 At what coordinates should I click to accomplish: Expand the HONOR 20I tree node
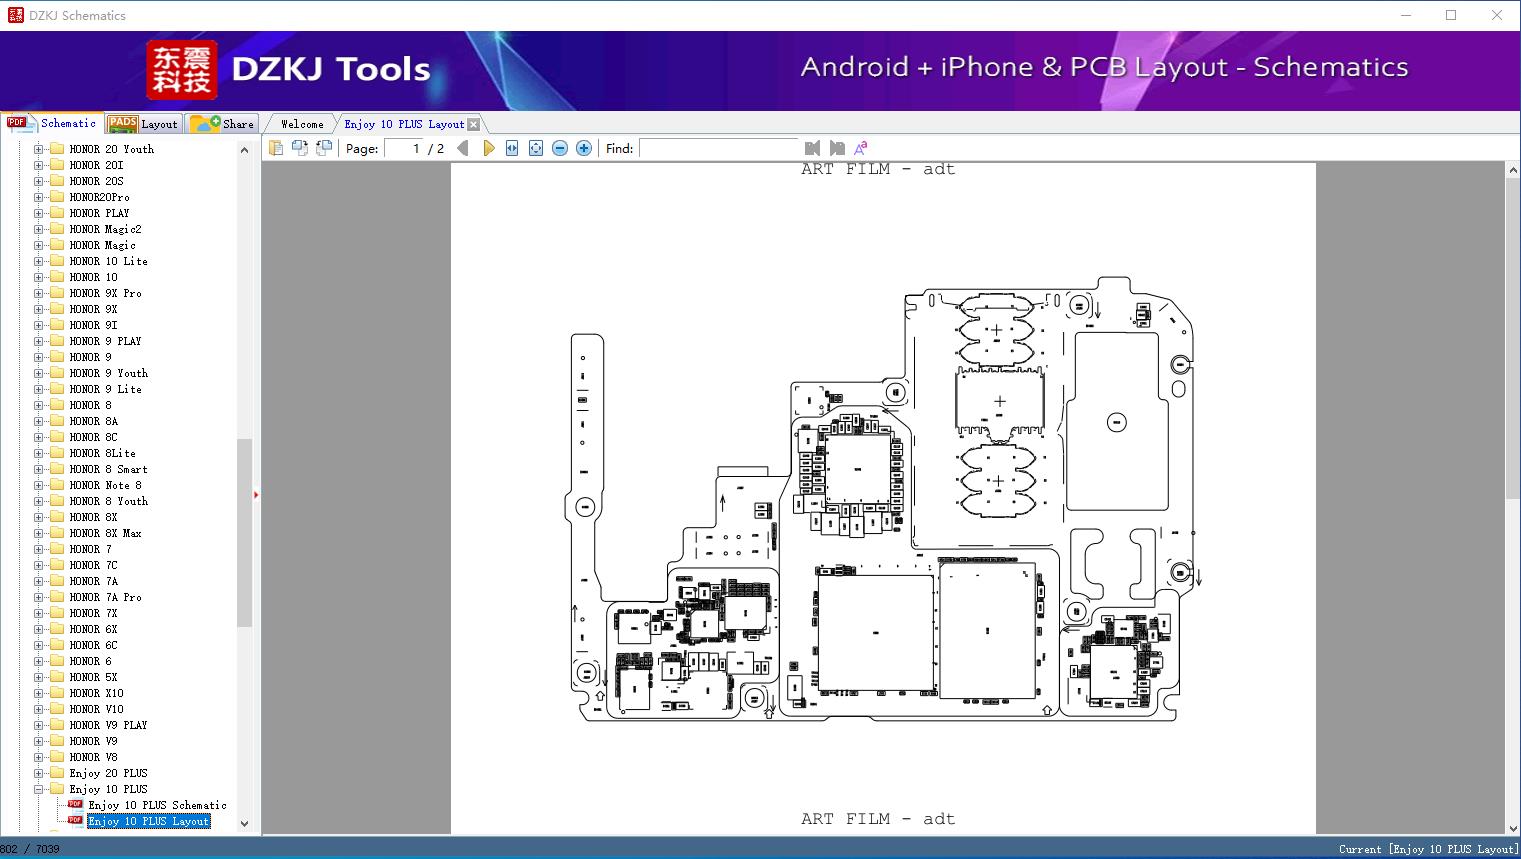click(39, 165)
